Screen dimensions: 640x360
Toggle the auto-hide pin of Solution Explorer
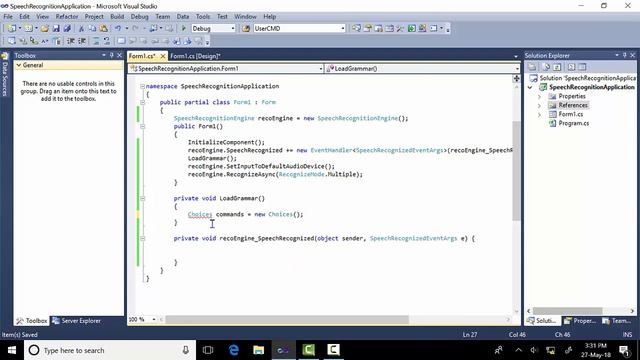click(624, 55)
